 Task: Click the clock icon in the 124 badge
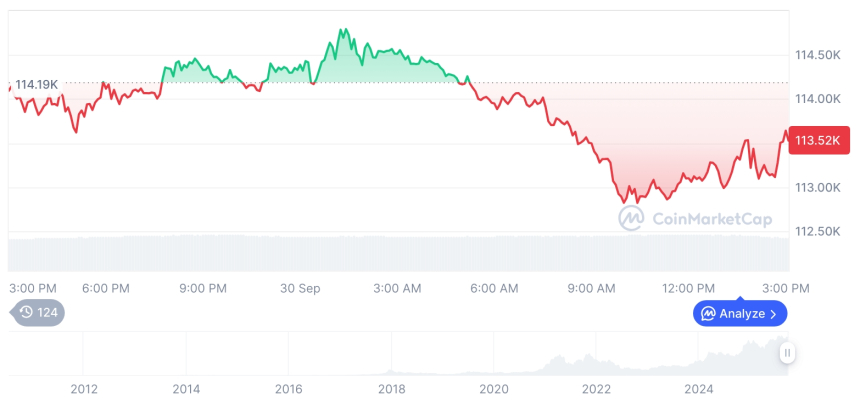pos(26,312)
